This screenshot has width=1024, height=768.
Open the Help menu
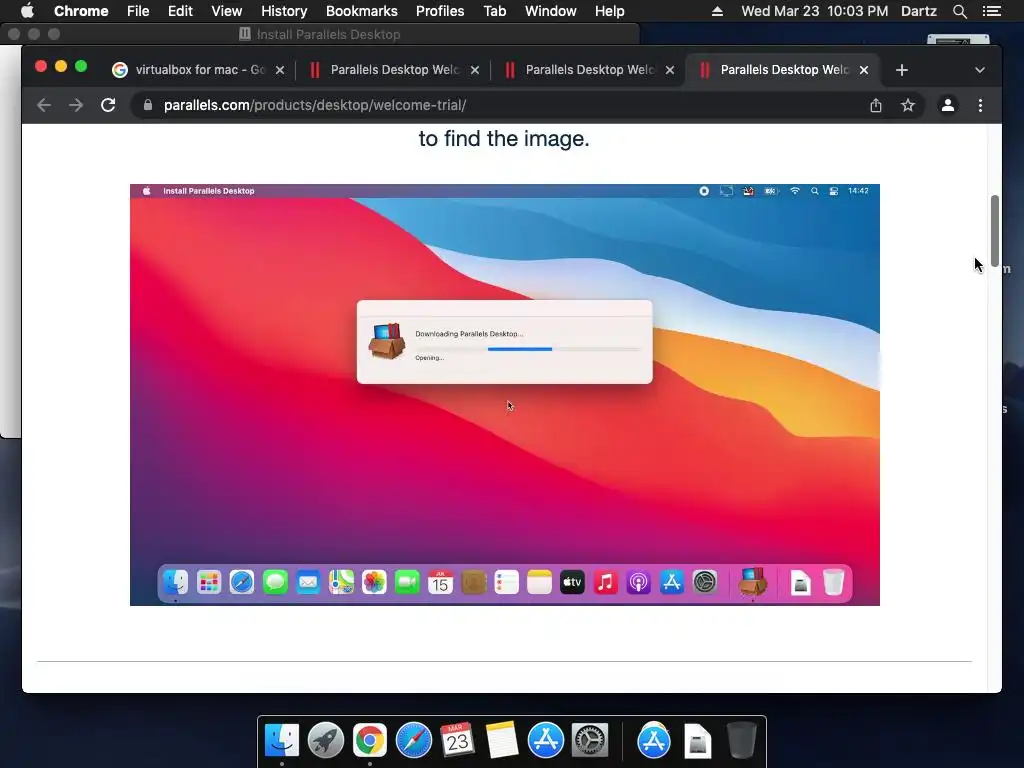[609, 11]
